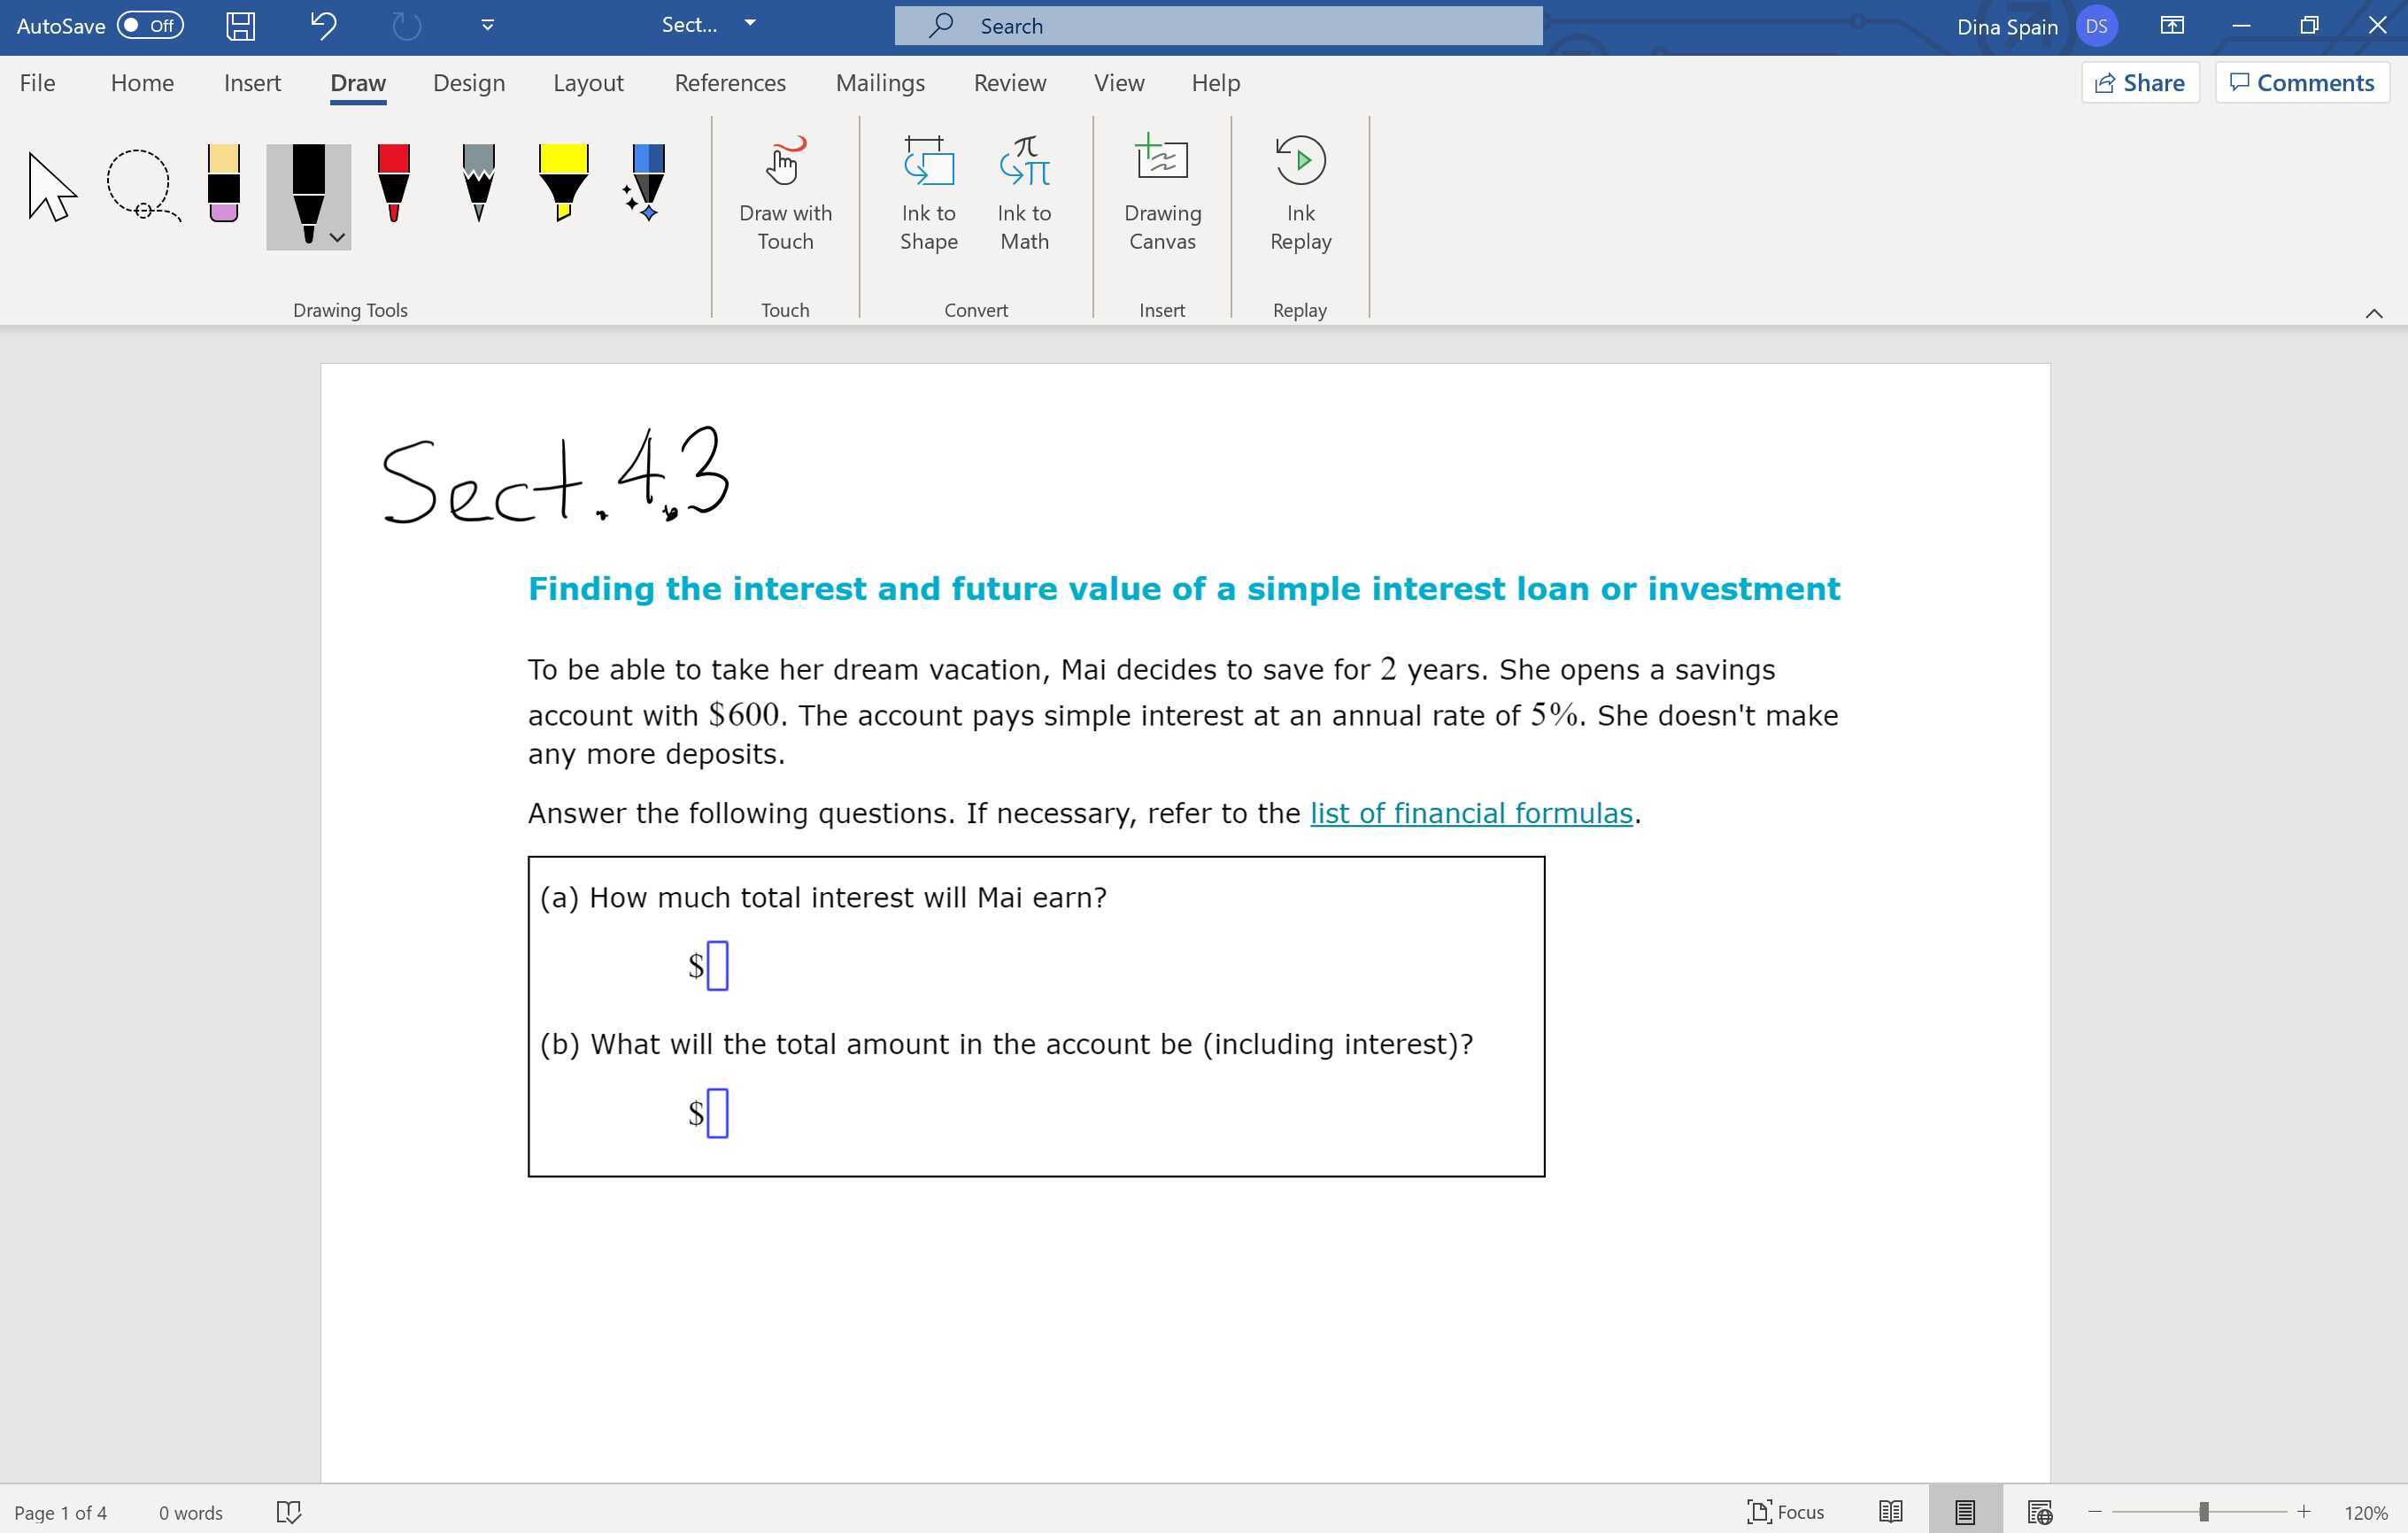Viewport: 2408px width, 1533px height.
Task: Toggle Draw with Touch mode
Action: pos(785,193)
